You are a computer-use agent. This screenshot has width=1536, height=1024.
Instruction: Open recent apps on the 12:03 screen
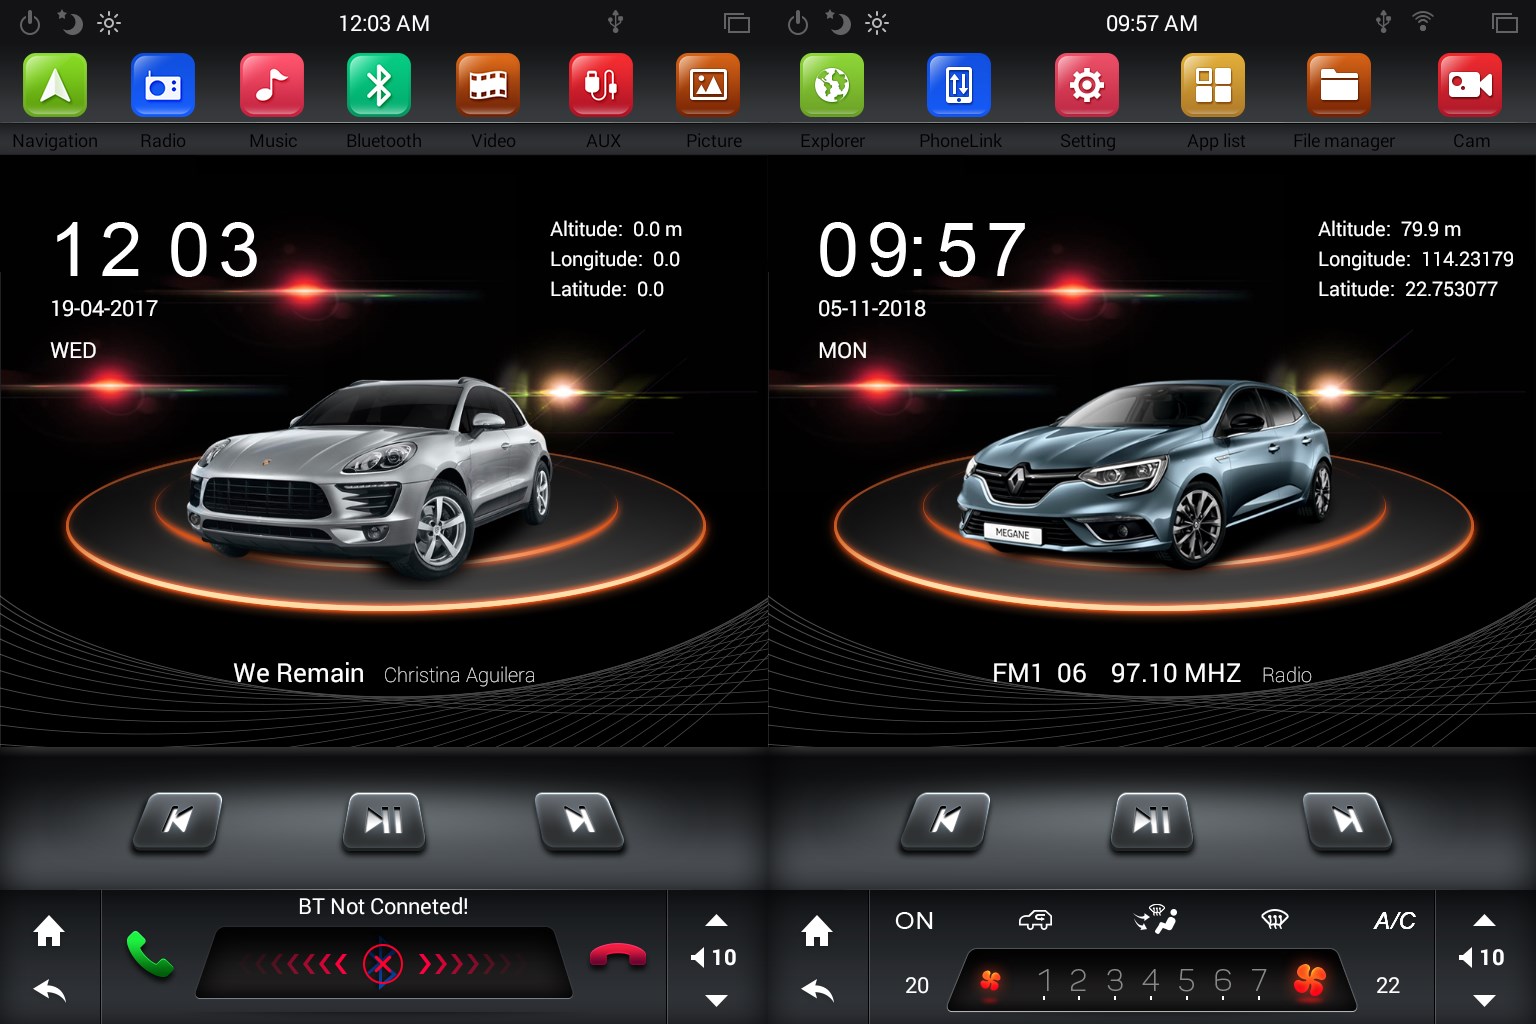[737, 23]
